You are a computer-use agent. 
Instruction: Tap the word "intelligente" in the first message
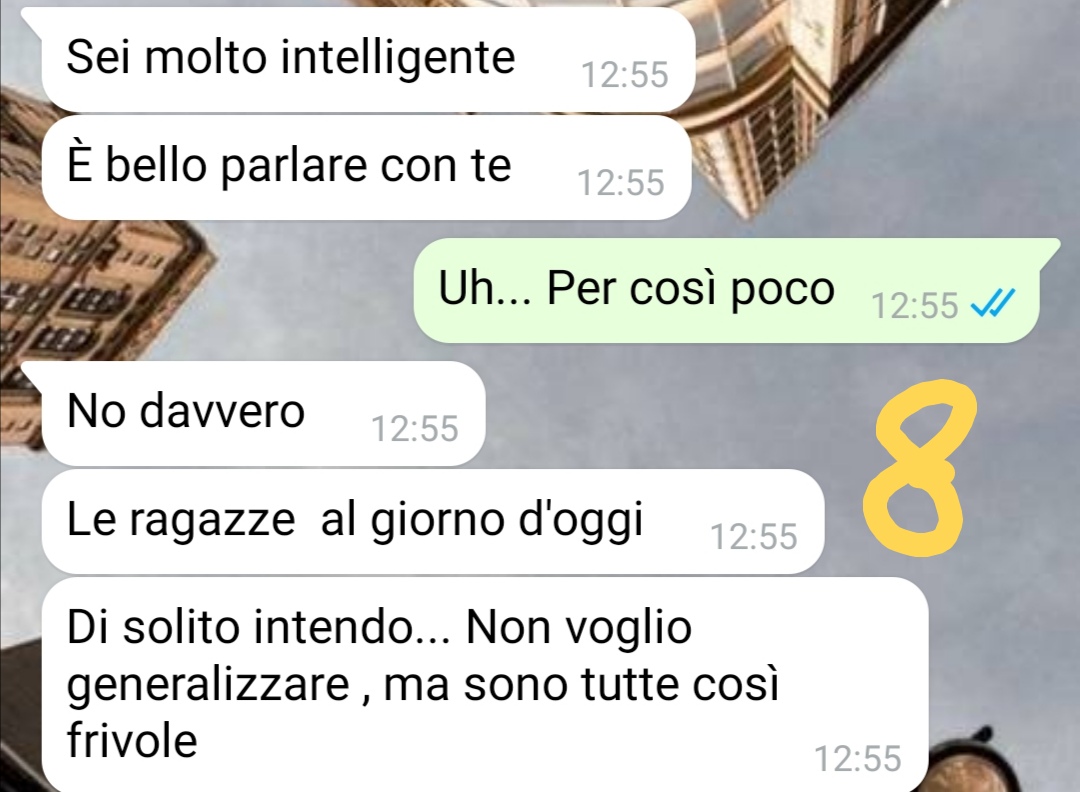tap(398, 59)
